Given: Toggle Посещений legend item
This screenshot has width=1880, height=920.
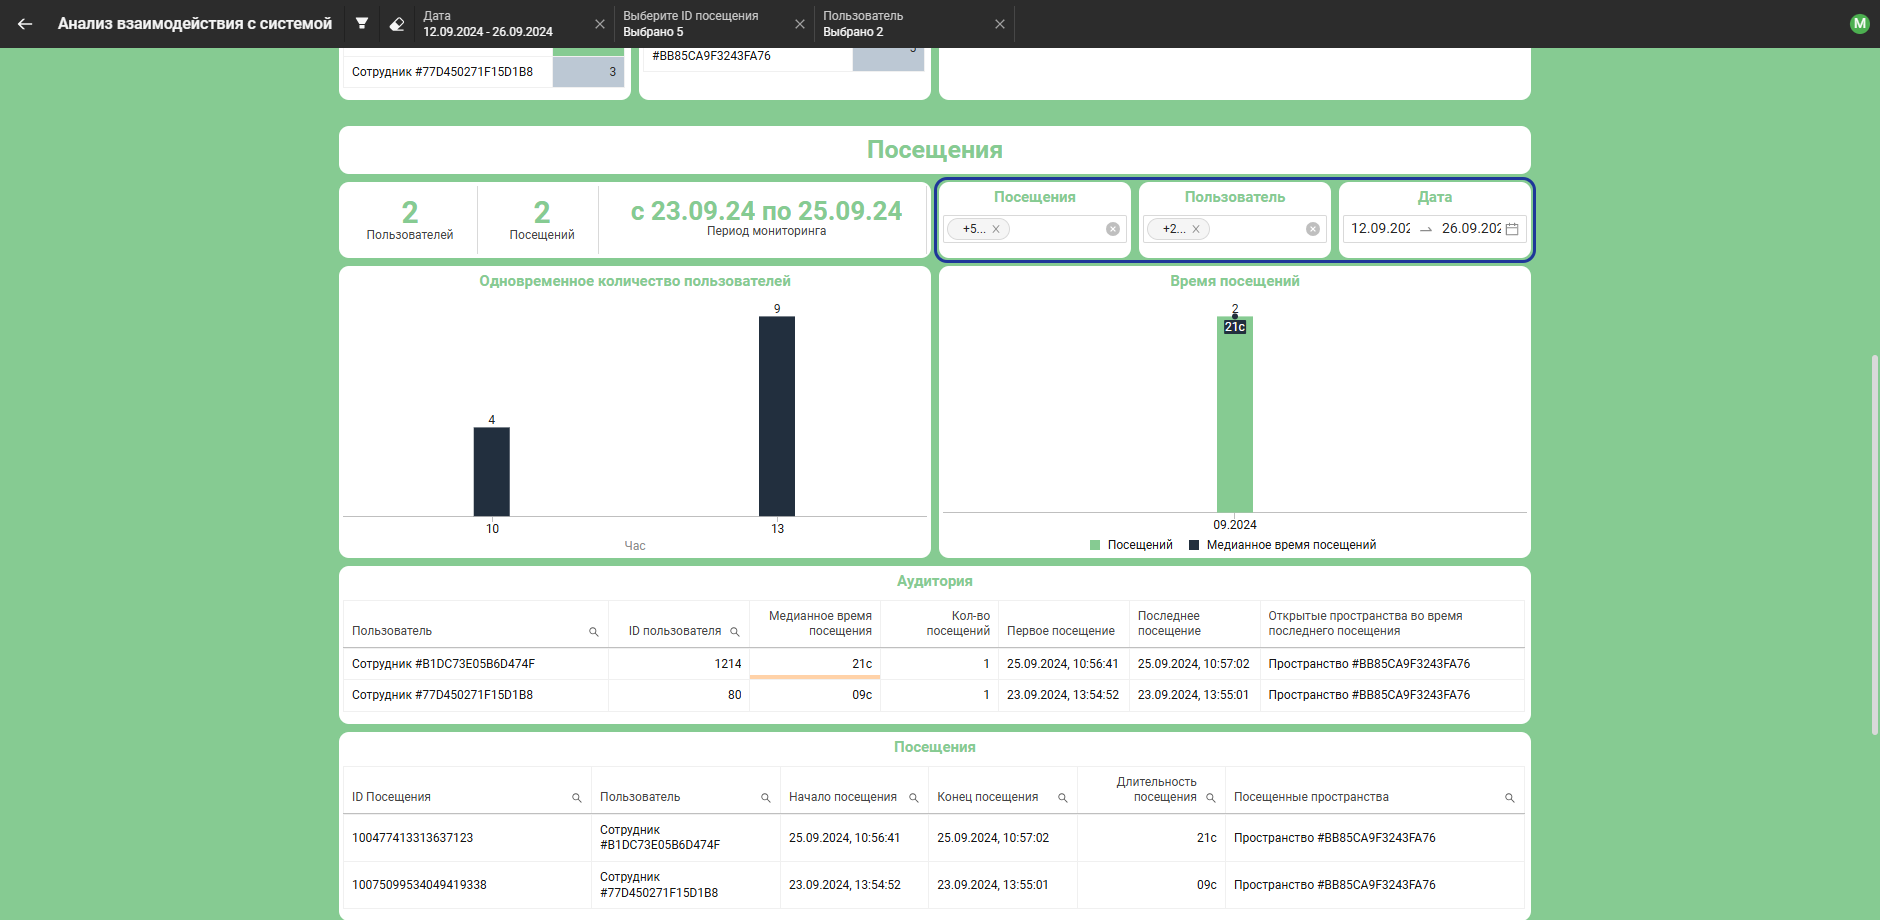Looking at the screenshot, I should click(1131, 545).
